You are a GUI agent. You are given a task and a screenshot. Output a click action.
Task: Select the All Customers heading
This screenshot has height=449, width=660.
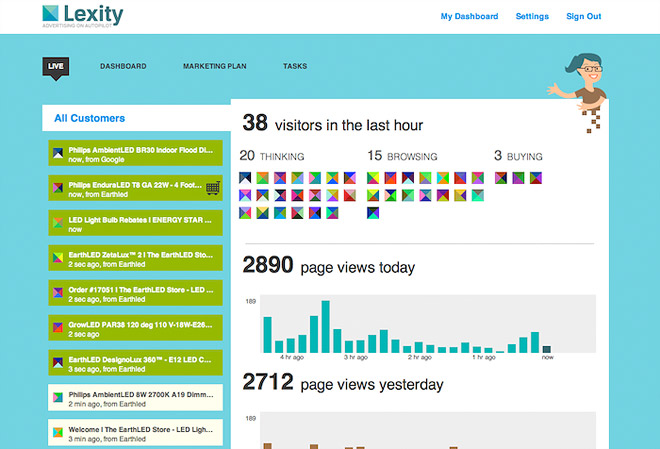click(90, 118)
